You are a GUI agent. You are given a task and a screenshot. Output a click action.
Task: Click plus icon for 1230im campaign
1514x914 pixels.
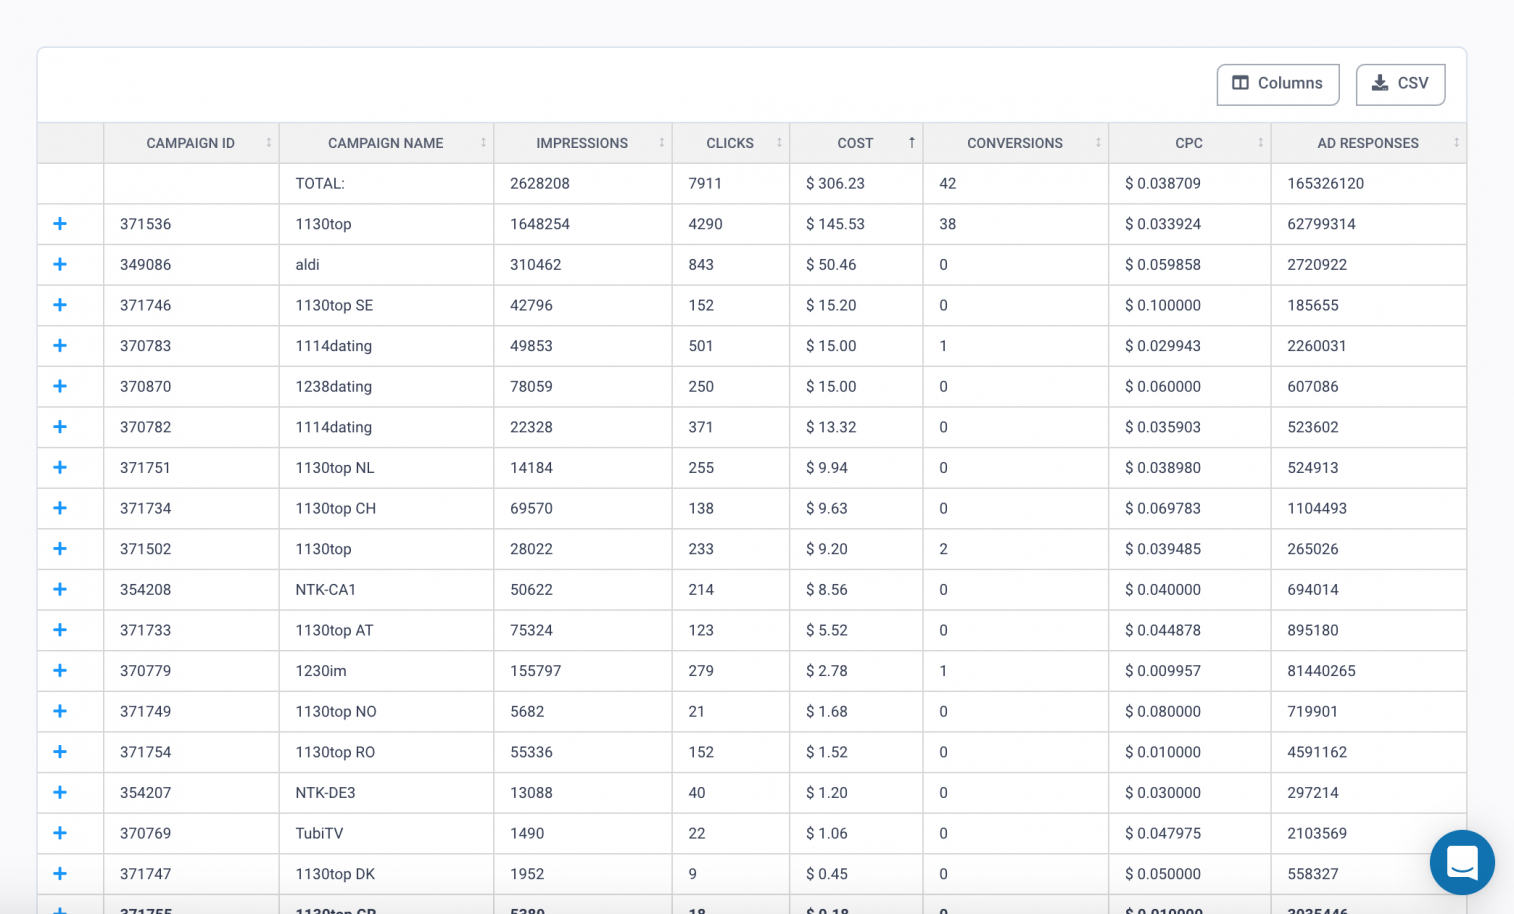click(x=60, y=670)
